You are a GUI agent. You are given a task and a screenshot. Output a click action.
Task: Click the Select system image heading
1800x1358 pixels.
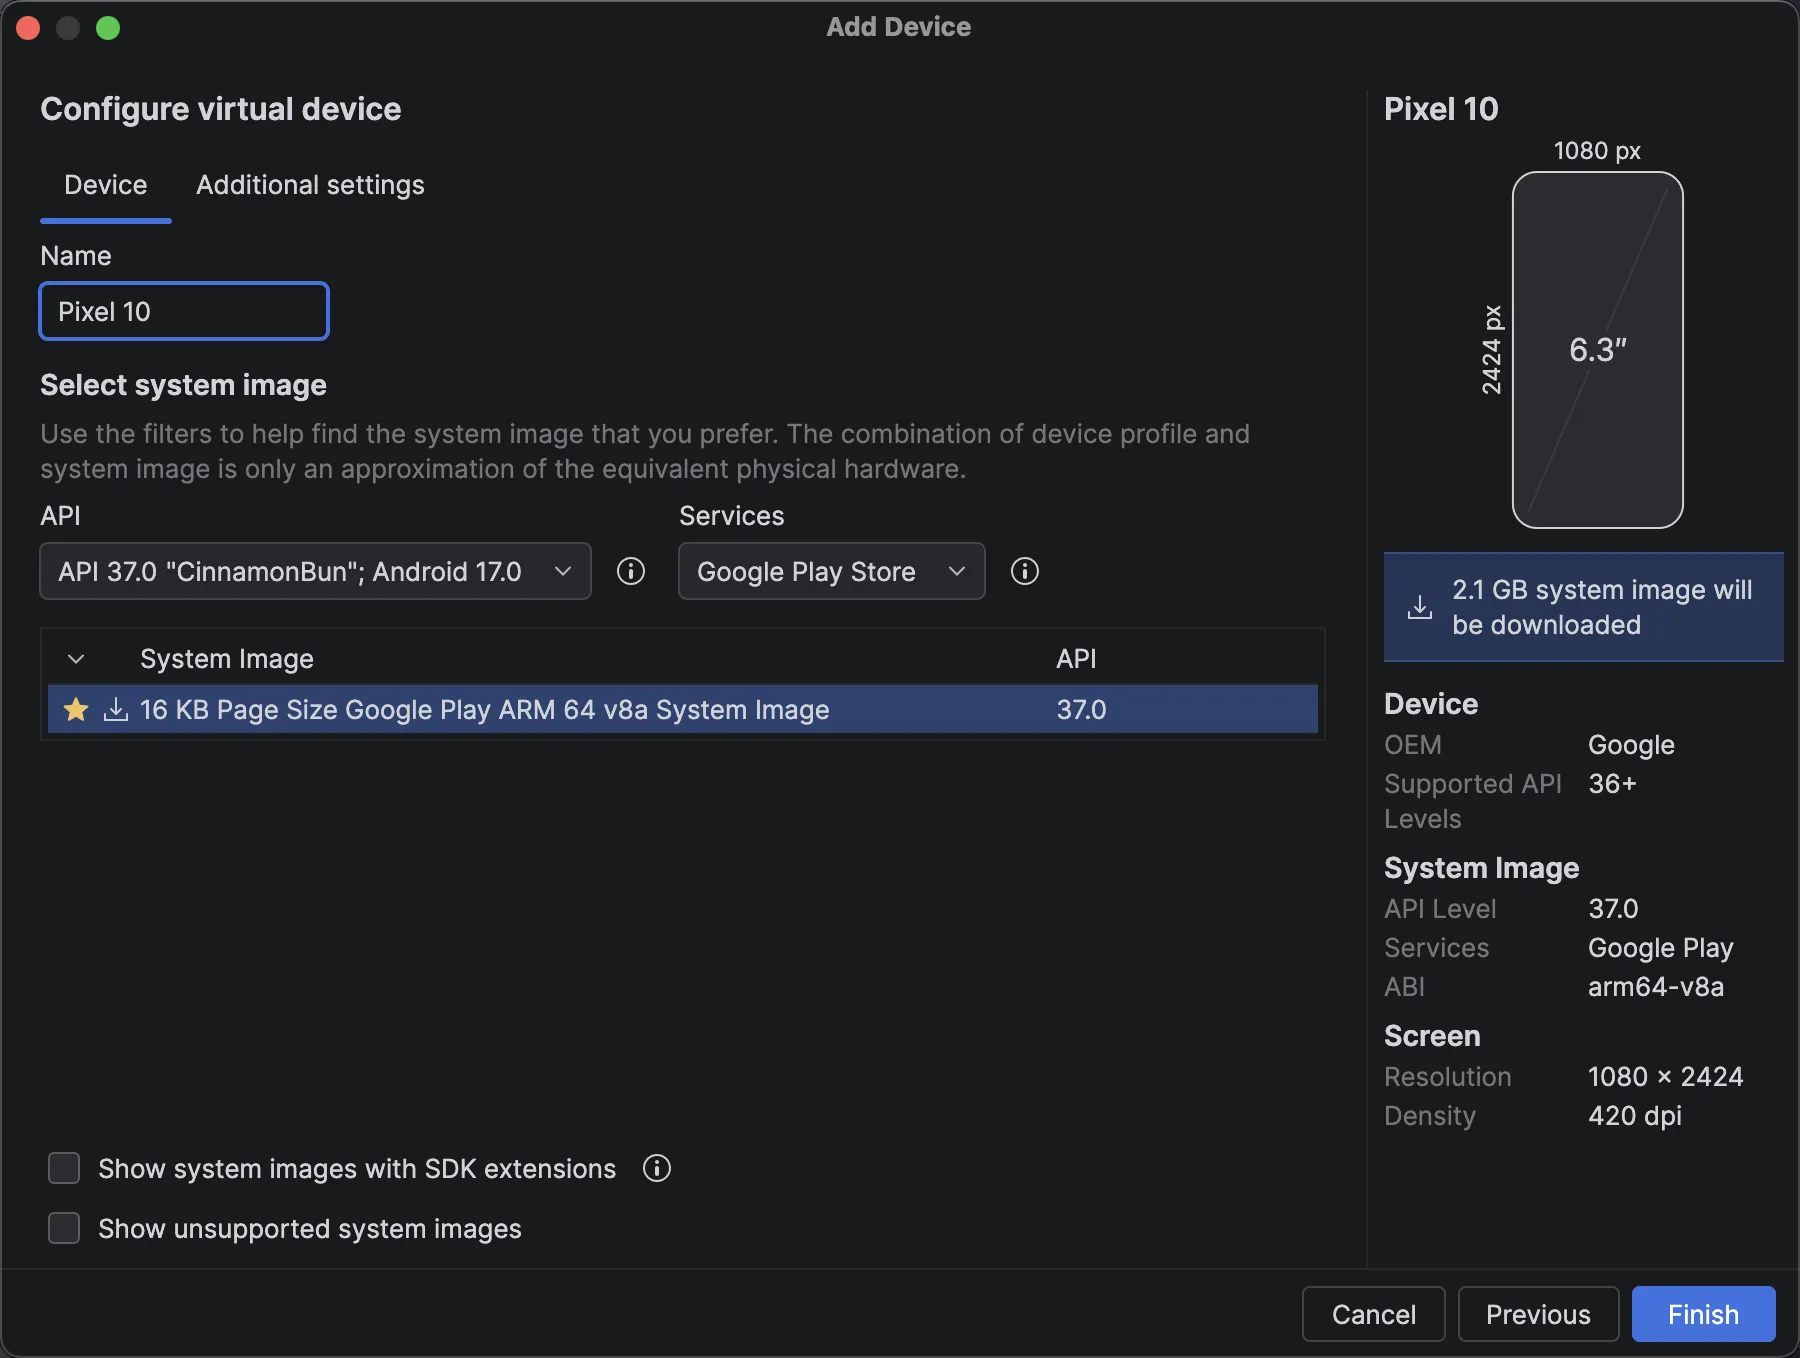(x=183, y=385)
